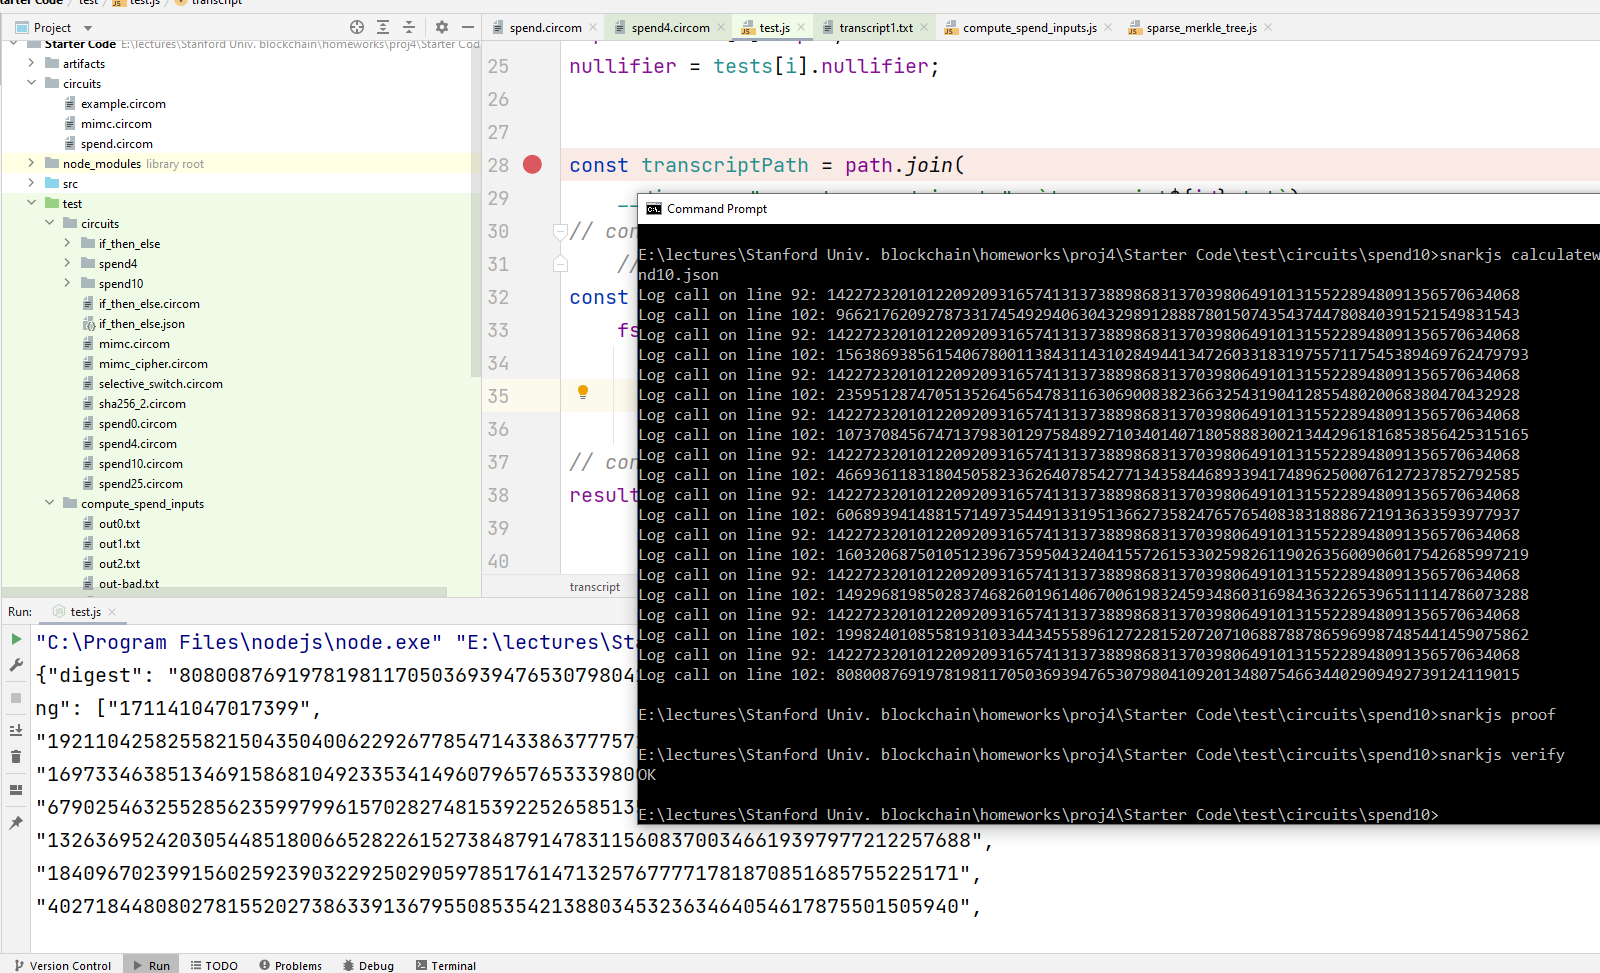This screenshot has height=973, width=1600.
Task: Click the stop process square icon
Action: pyautogui.click(x=16, y=698)
